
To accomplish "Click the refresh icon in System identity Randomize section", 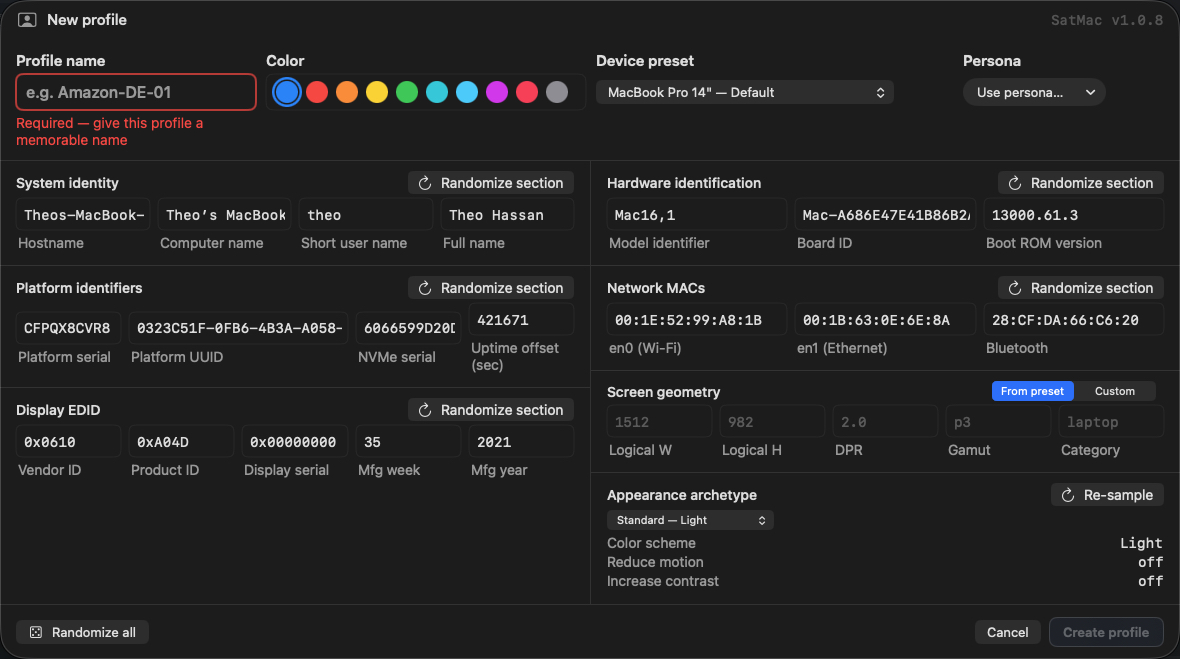I will [x=425, y=183].
